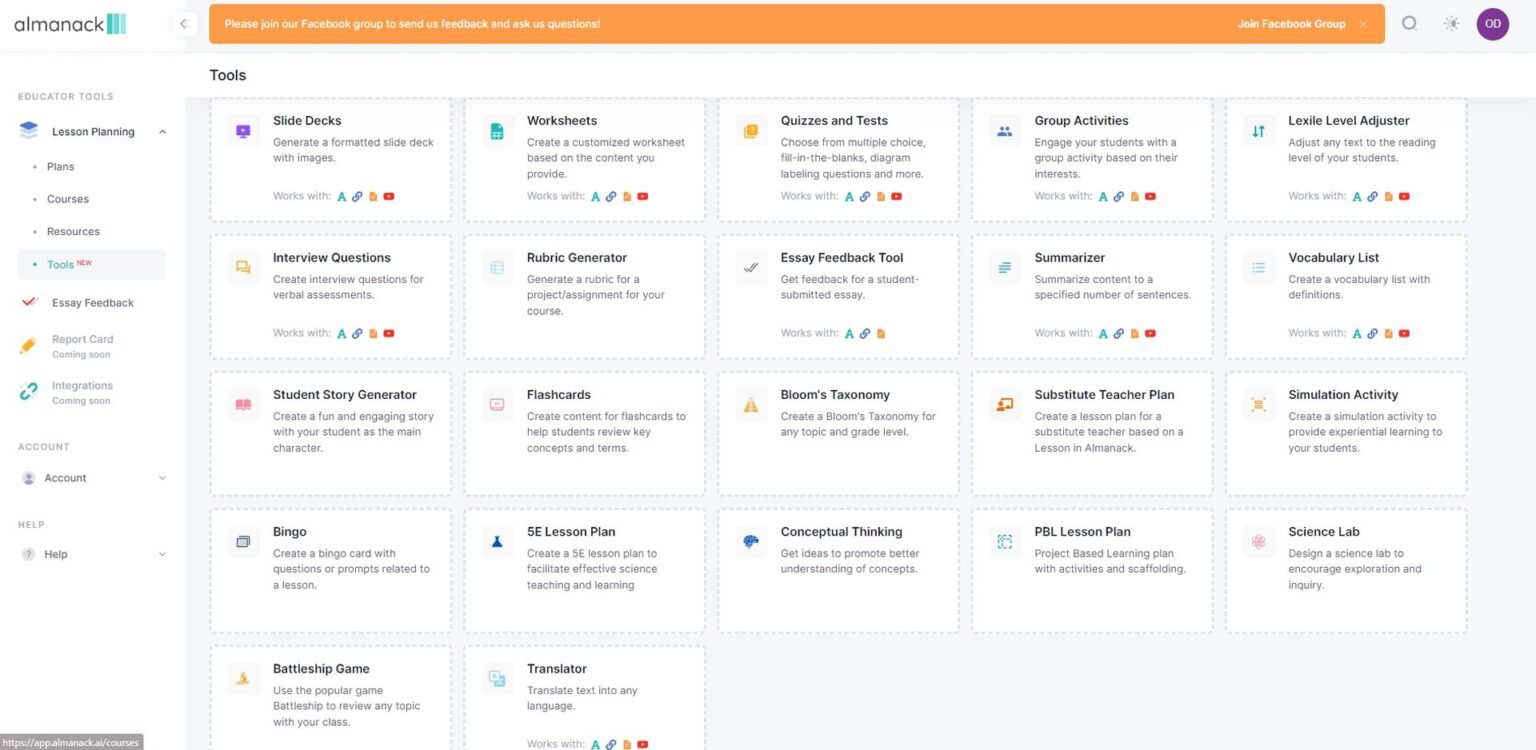Click the OD profile avatar
This screenshot has width=1536, height=750.
tap(1492, 23)
